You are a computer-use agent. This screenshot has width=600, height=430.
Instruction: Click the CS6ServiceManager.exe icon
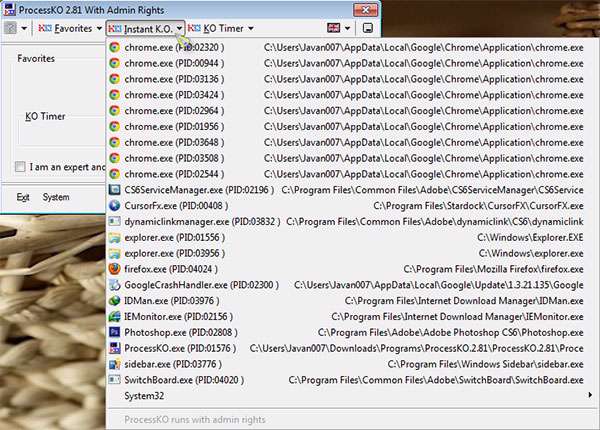click(114, 190)
